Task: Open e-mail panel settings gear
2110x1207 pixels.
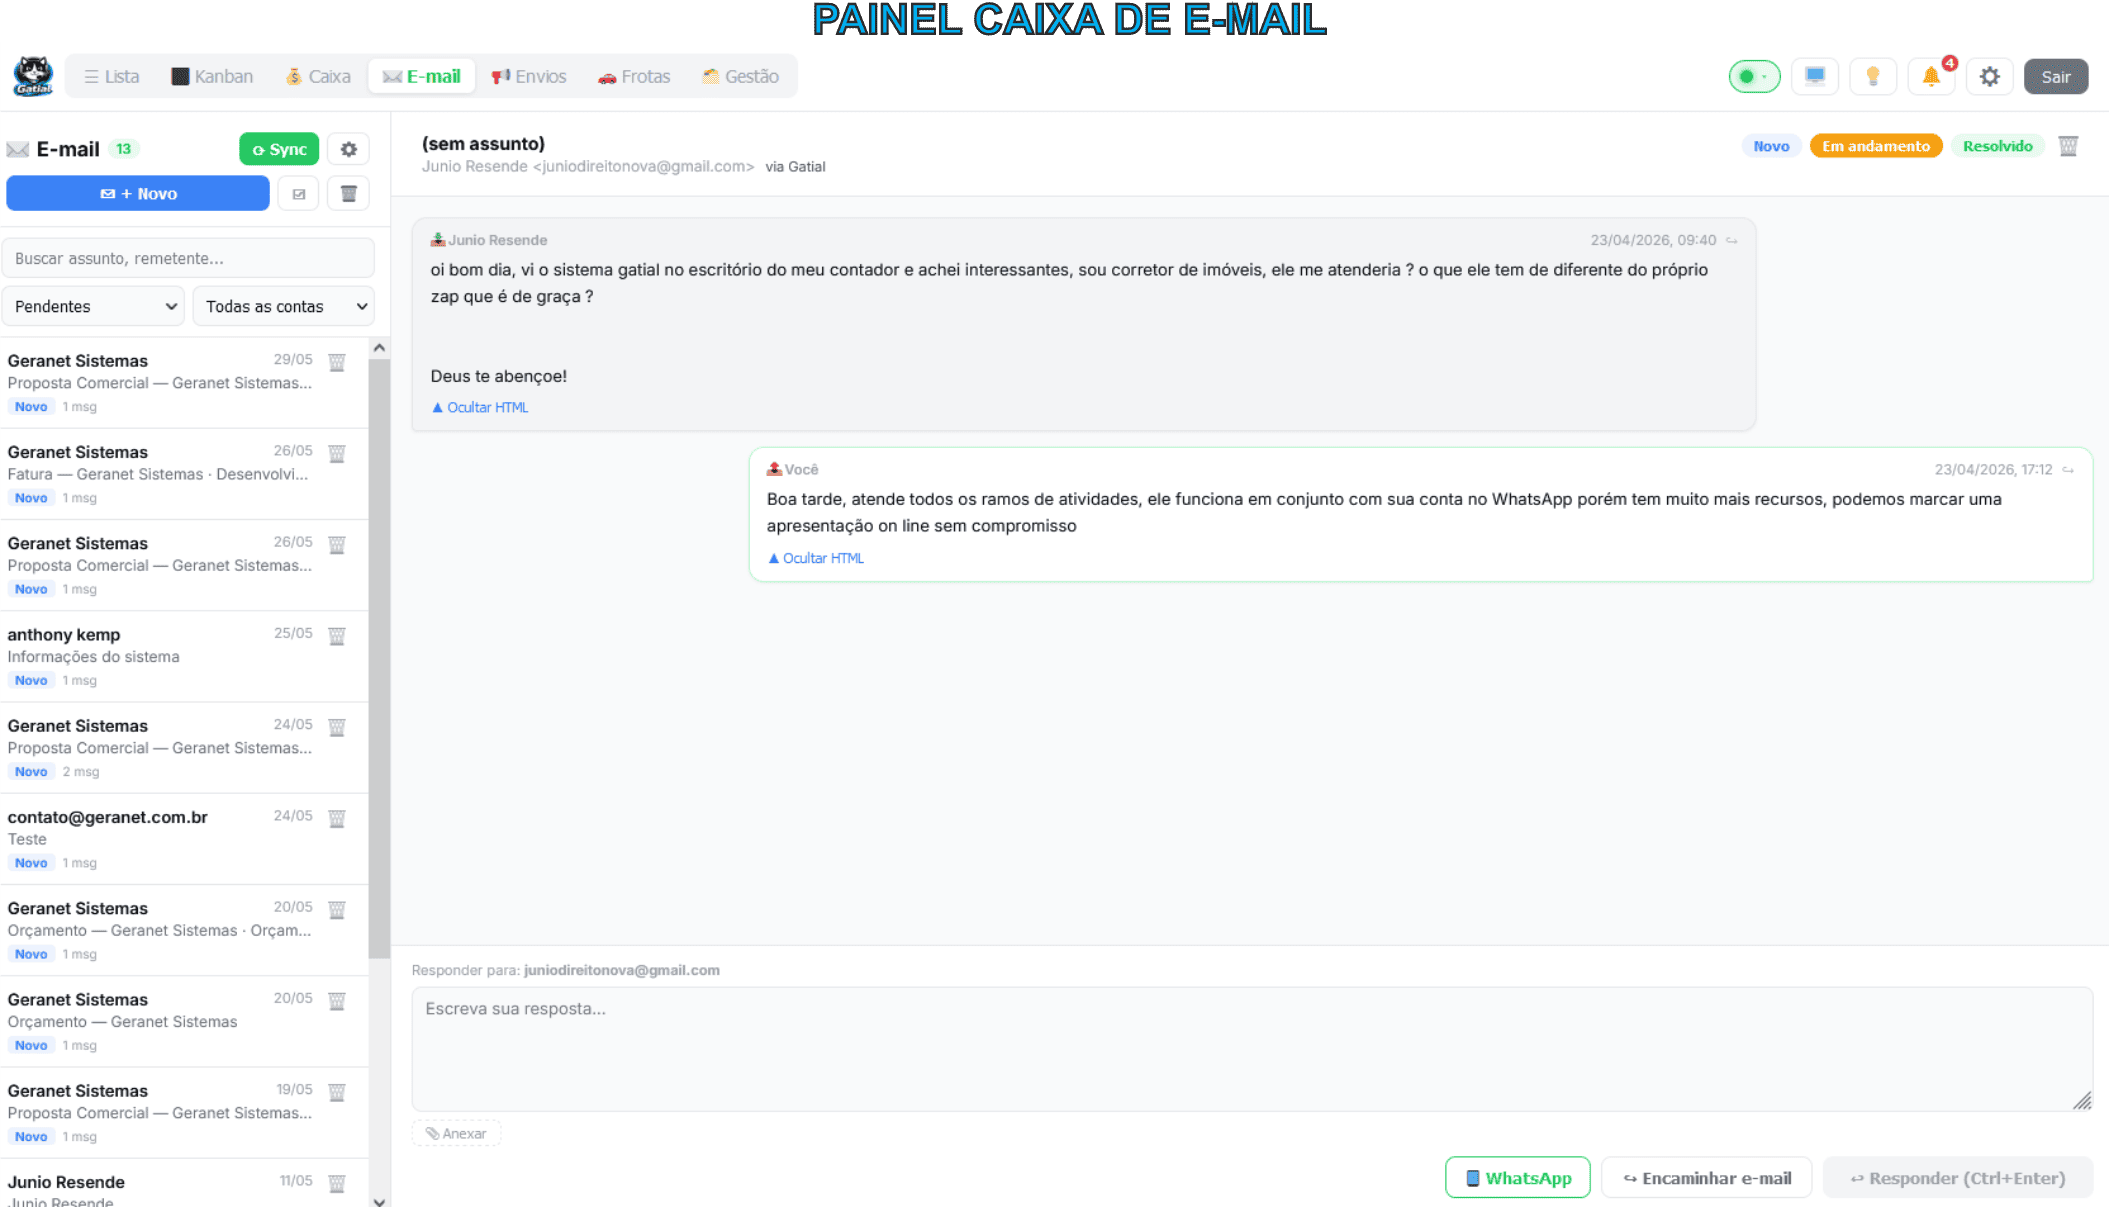Action: 349,149
